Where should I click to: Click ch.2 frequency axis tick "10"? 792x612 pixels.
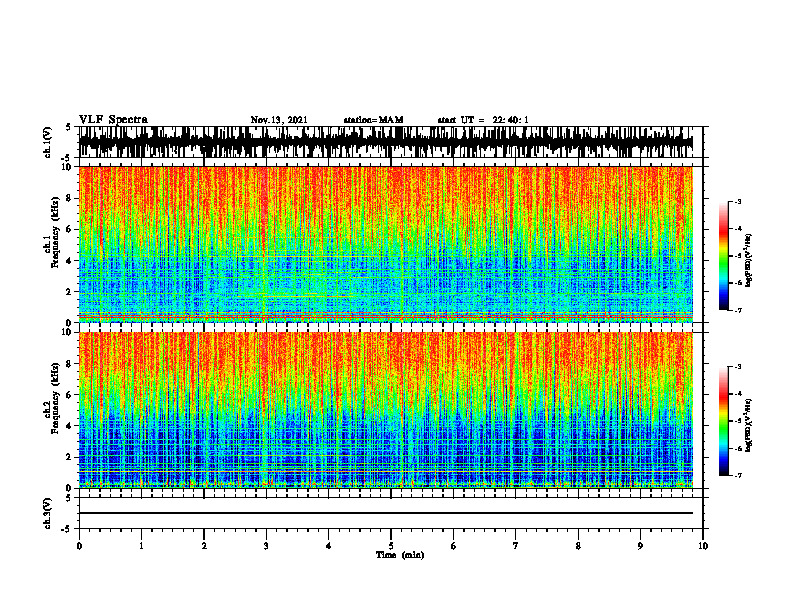pyautogui.click(x=67, y=333)
